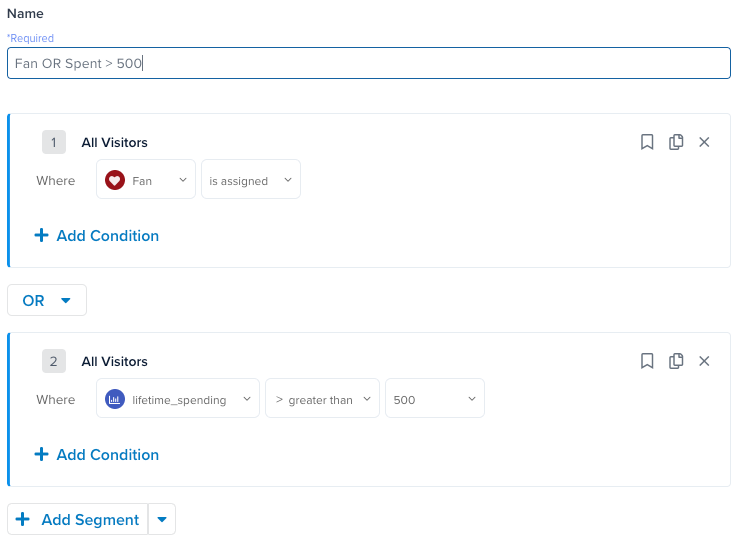
Task: Open the 'greater than' operator dropdown
Action: 322,400
